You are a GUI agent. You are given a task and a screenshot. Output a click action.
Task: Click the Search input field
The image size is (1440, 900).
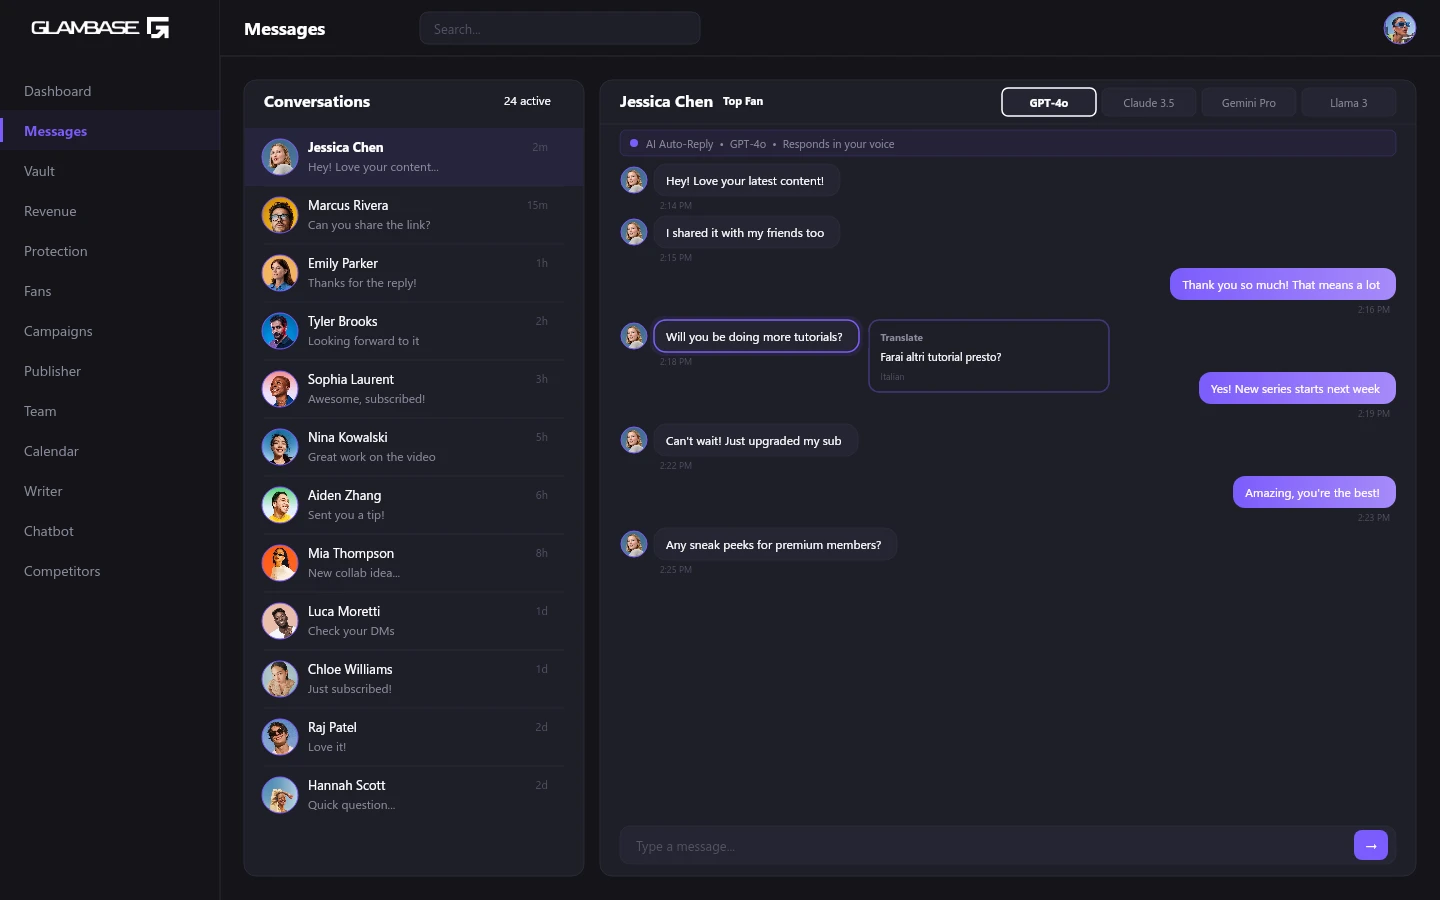560,29
